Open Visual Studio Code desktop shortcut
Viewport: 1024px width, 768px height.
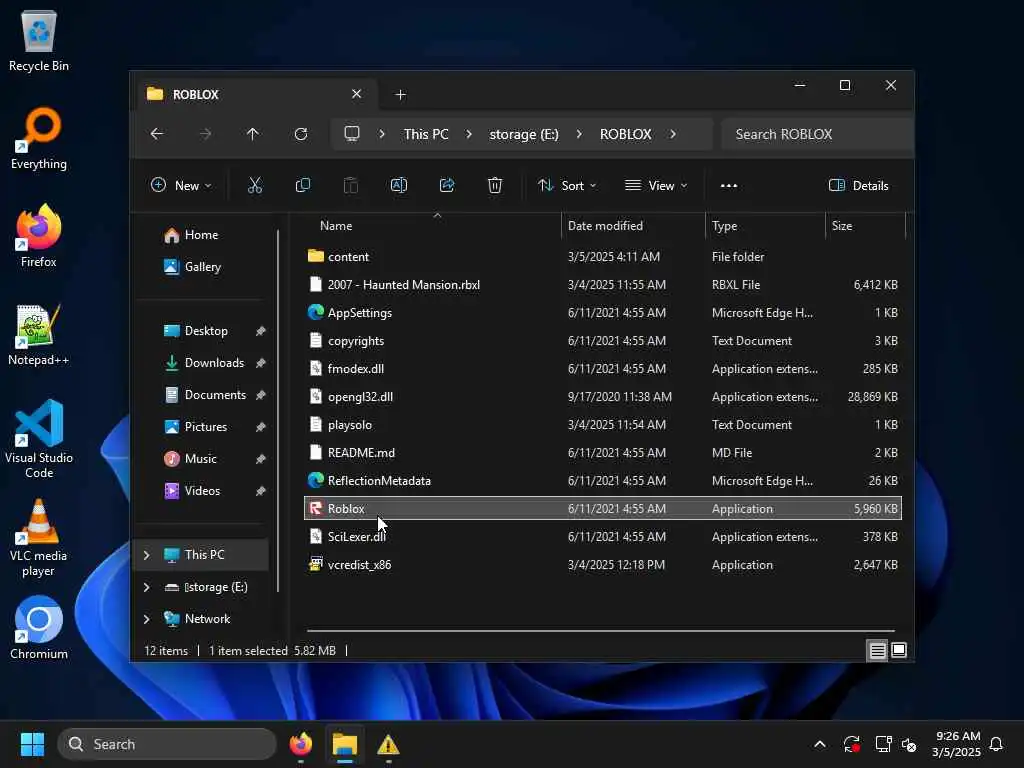pos(39,439)
